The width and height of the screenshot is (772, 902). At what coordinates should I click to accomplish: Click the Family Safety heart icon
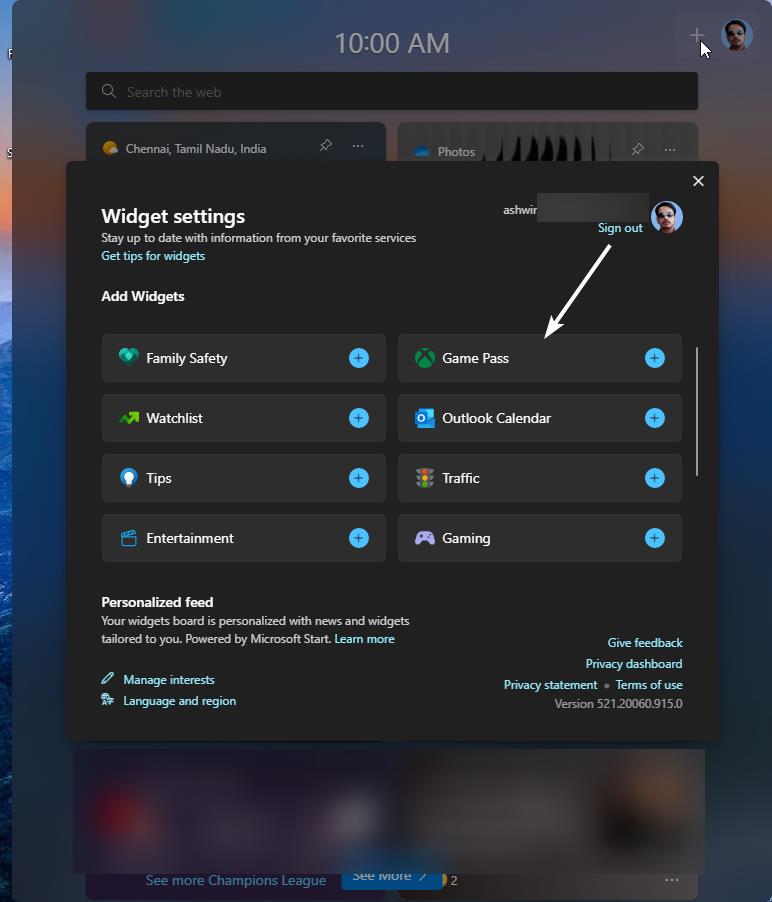tap(128, 357)
